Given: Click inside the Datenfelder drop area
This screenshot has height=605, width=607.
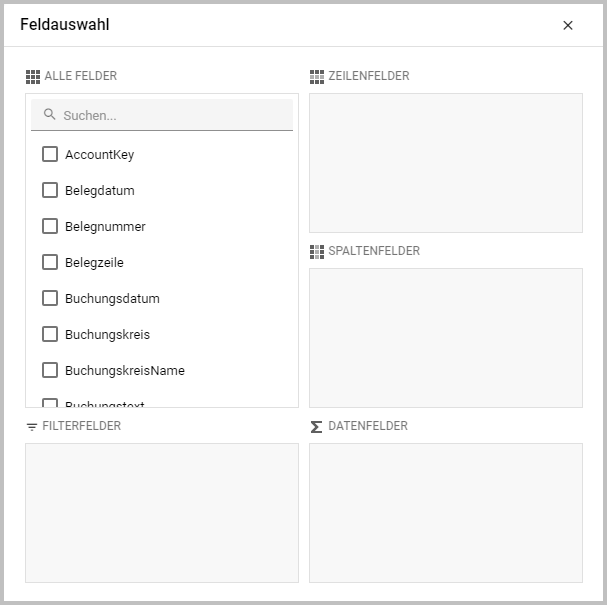Looking at the screenshot, I should [445, 513].
